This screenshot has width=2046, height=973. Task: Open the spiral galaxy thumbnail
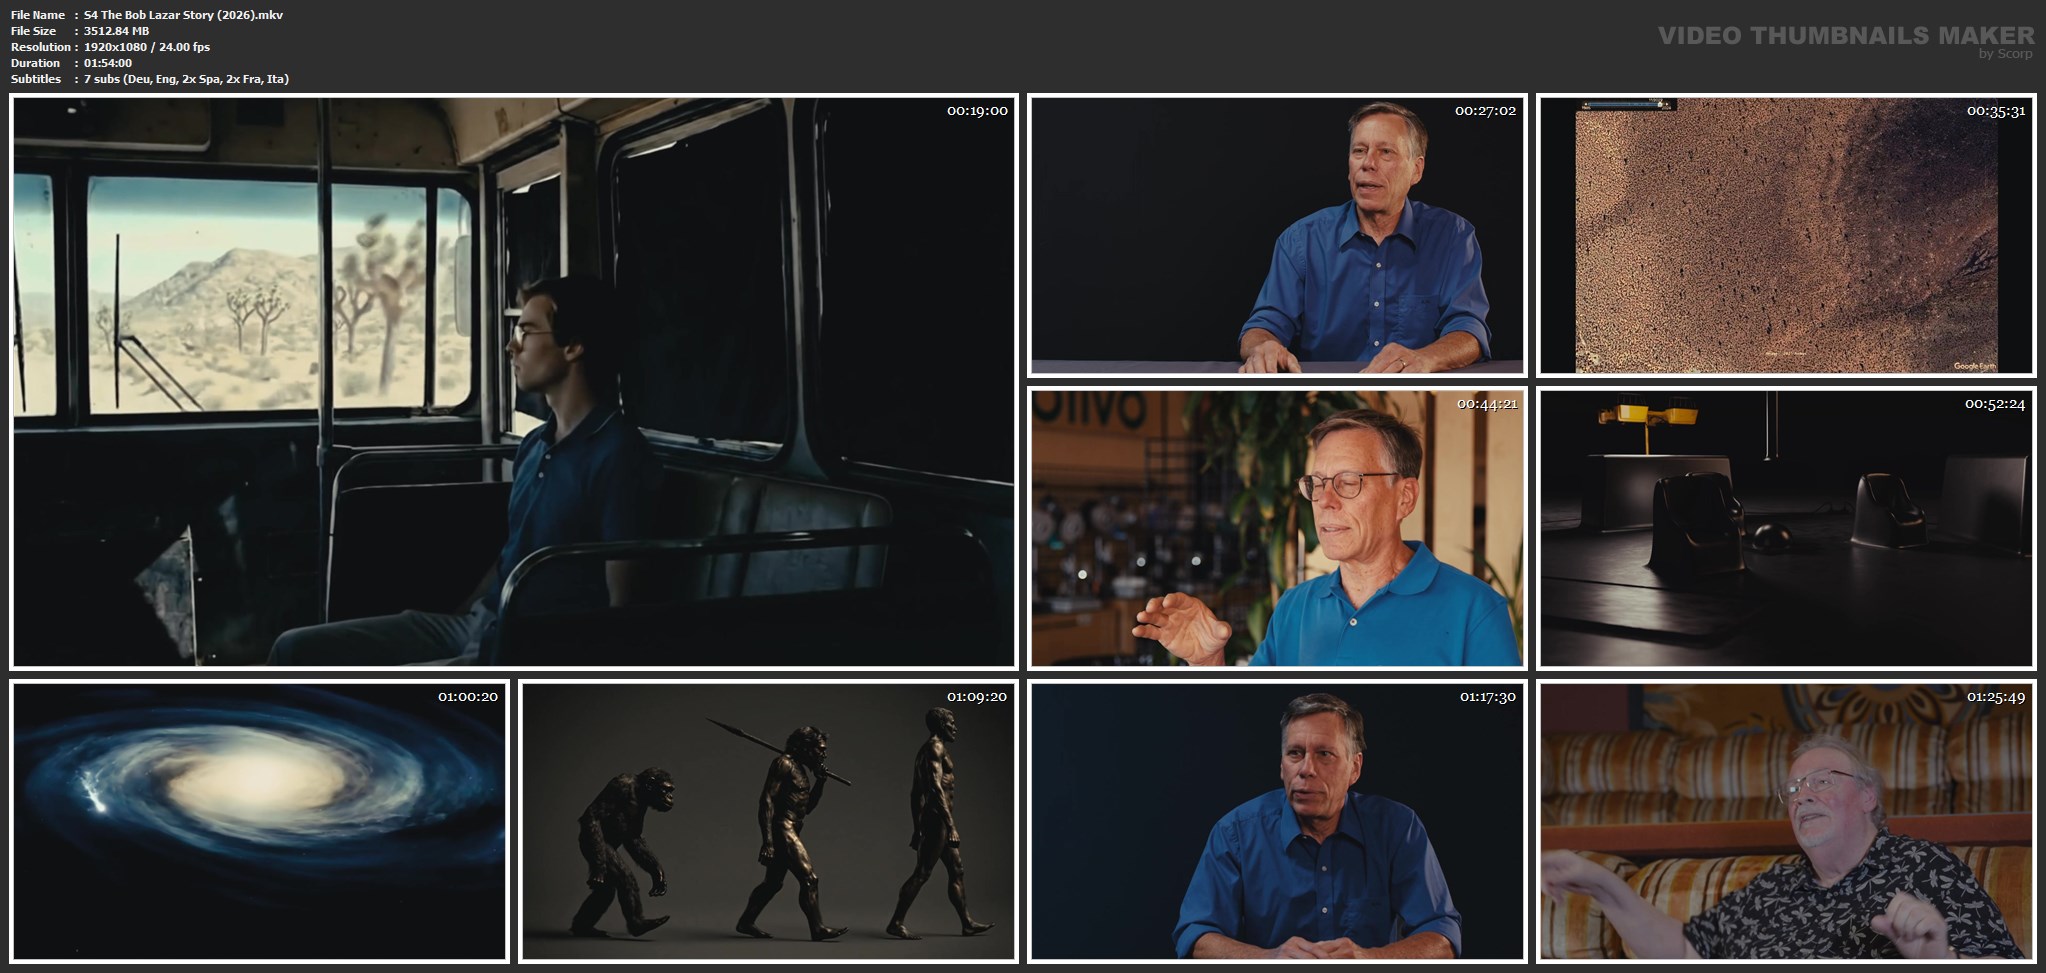[259, 821]
